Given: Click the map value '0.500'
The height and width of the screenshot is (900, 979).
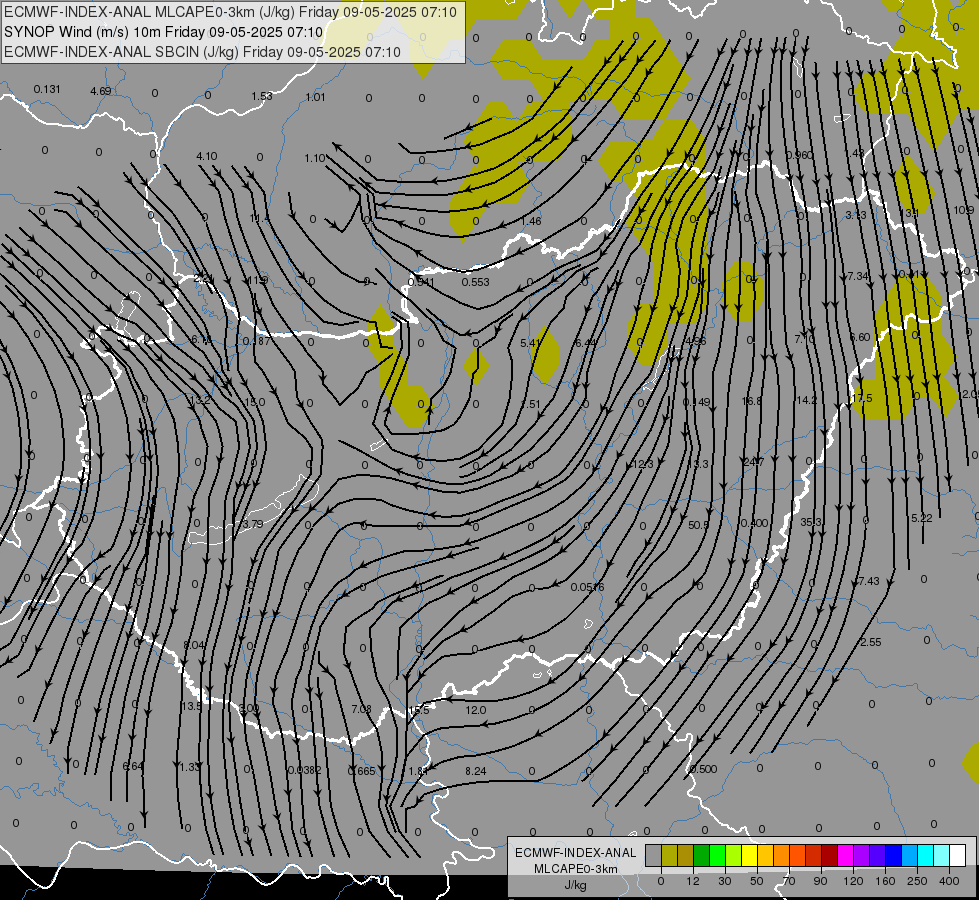Looking at the screenshot, I should 704,769.
